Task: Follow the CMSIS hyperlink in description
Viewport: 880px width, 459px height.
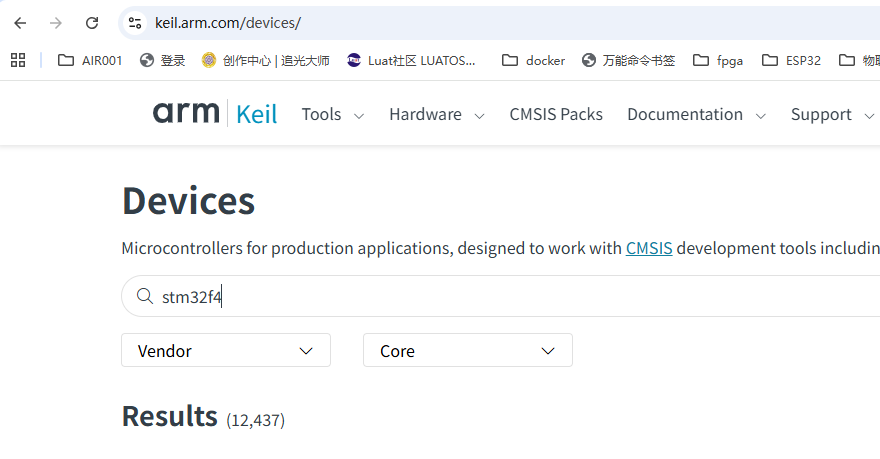Action: click(x=649, y=248)
